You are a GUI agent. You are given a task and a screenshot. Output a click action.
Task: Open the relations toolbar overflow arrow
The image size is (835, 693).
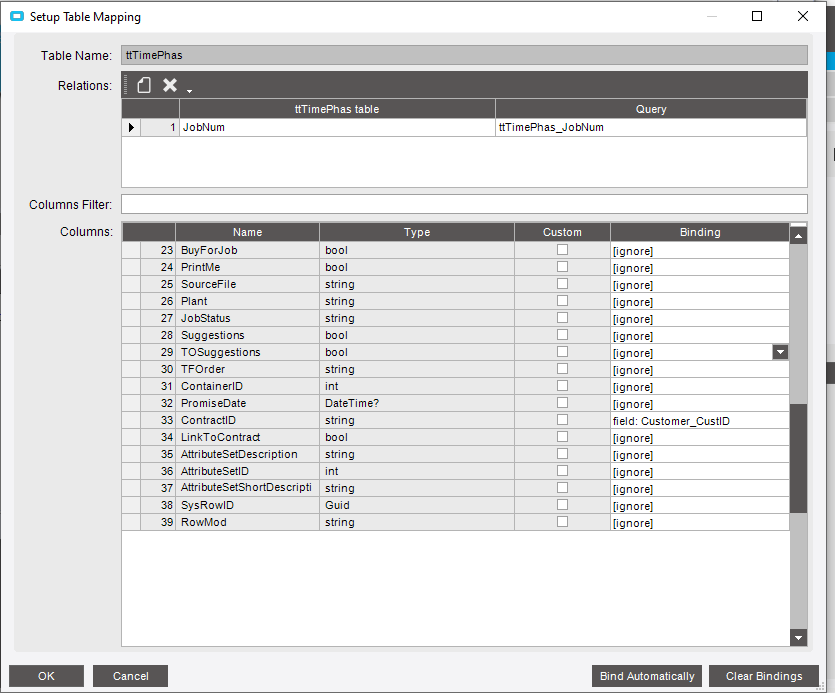coord(189,91)
